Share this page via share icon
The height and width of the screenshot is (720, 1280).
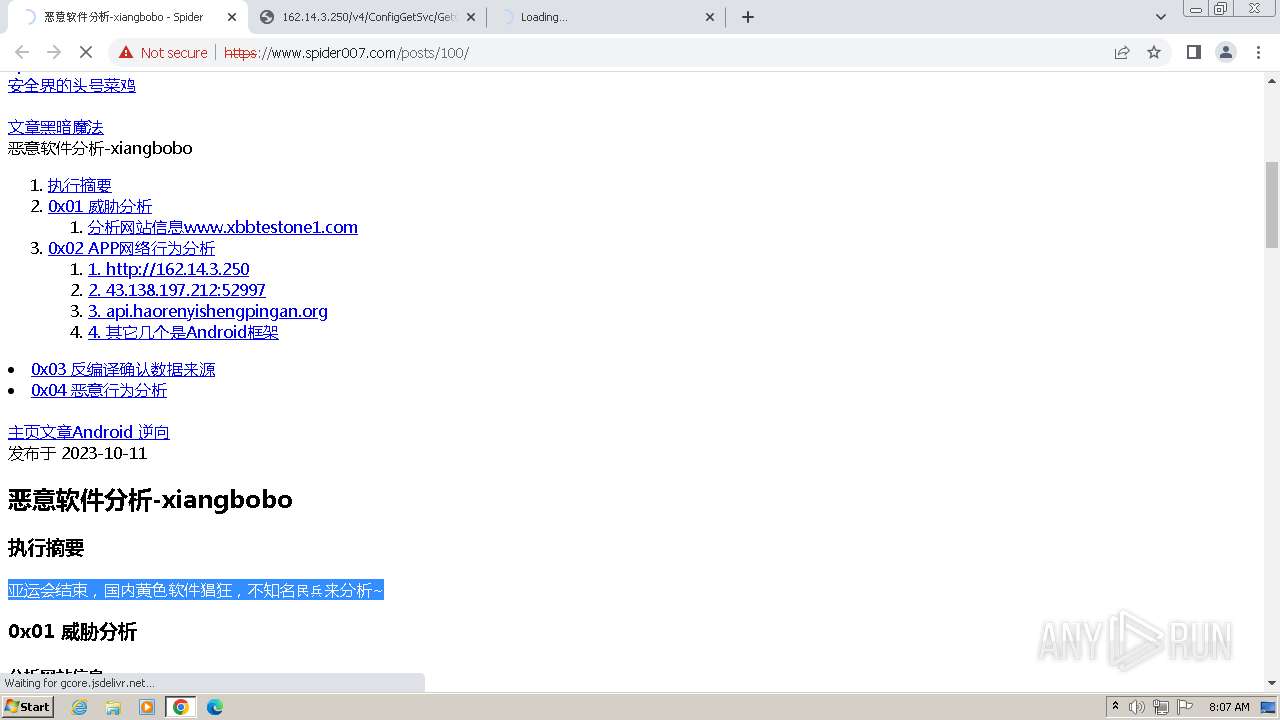(x=1122, y=52)
